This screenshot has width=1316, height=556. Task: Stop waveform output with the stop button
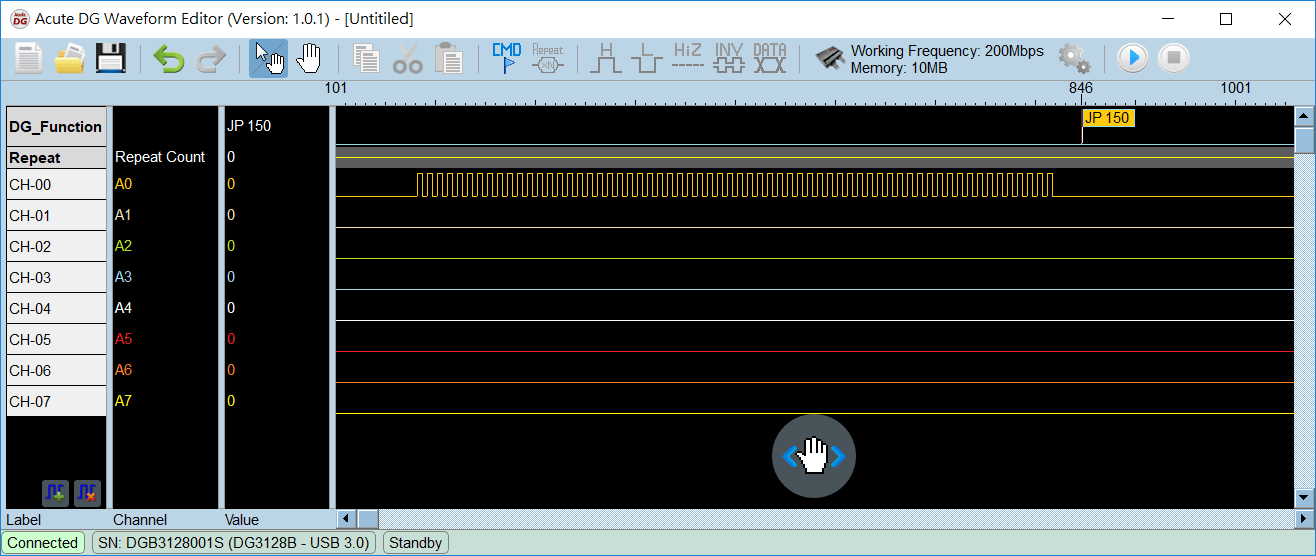click(x=1174, y=59)
